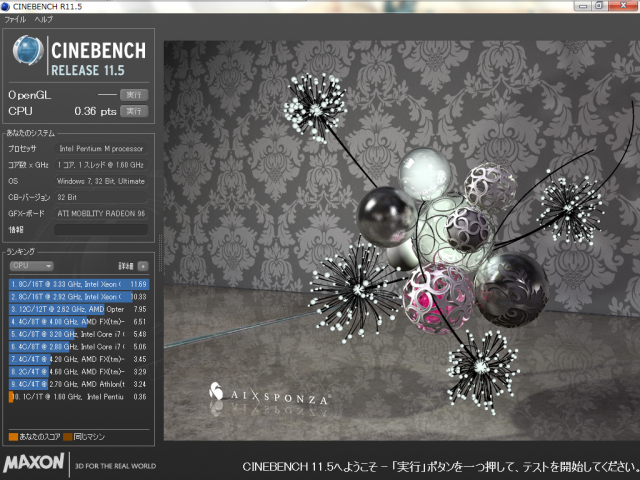Select the プロセッサ field Intel Pentium M processor

(x=101, y=149)
